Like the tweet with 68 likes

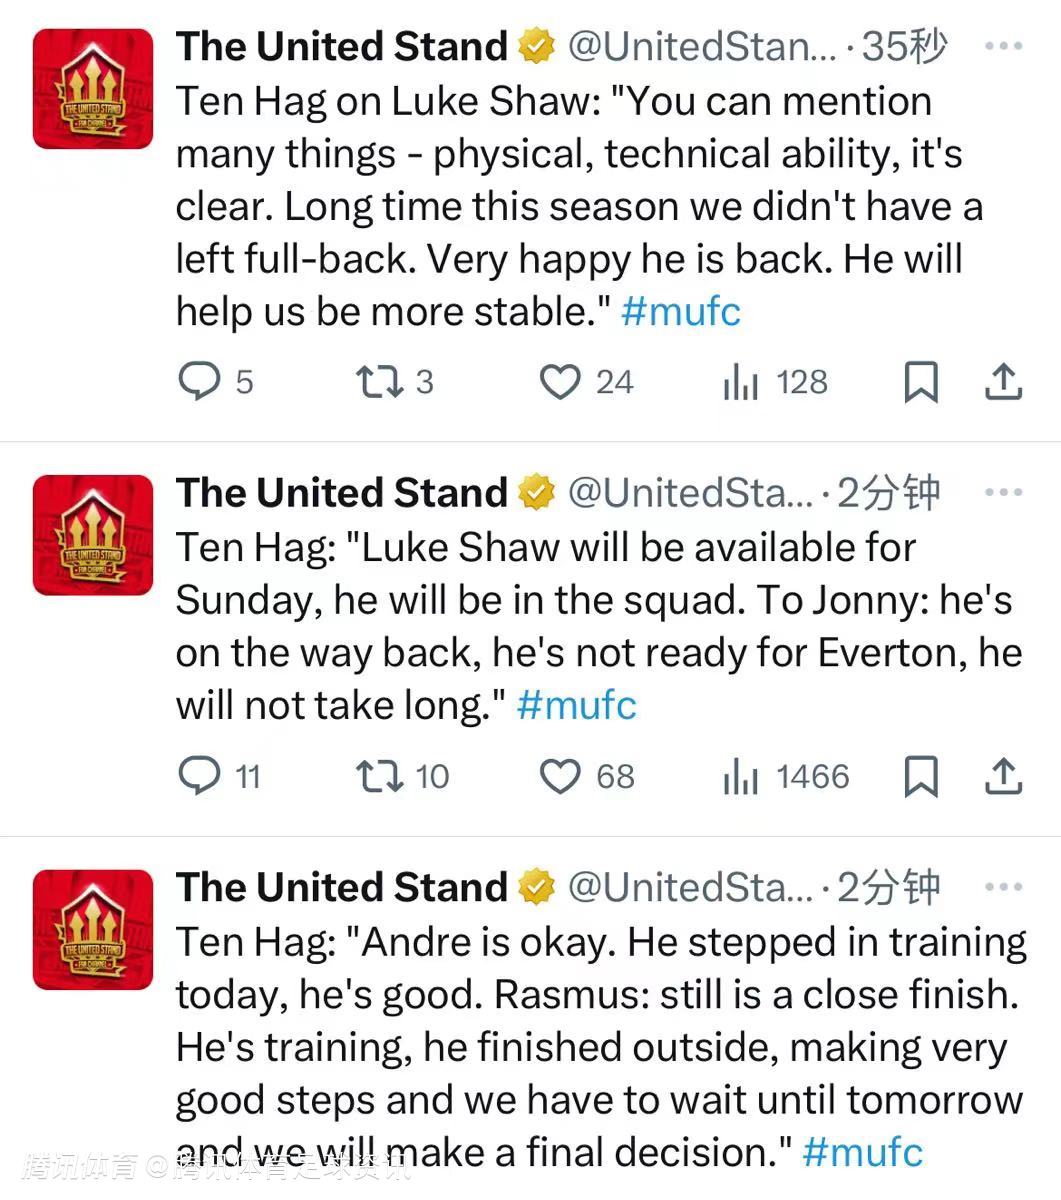coord(560,777)
